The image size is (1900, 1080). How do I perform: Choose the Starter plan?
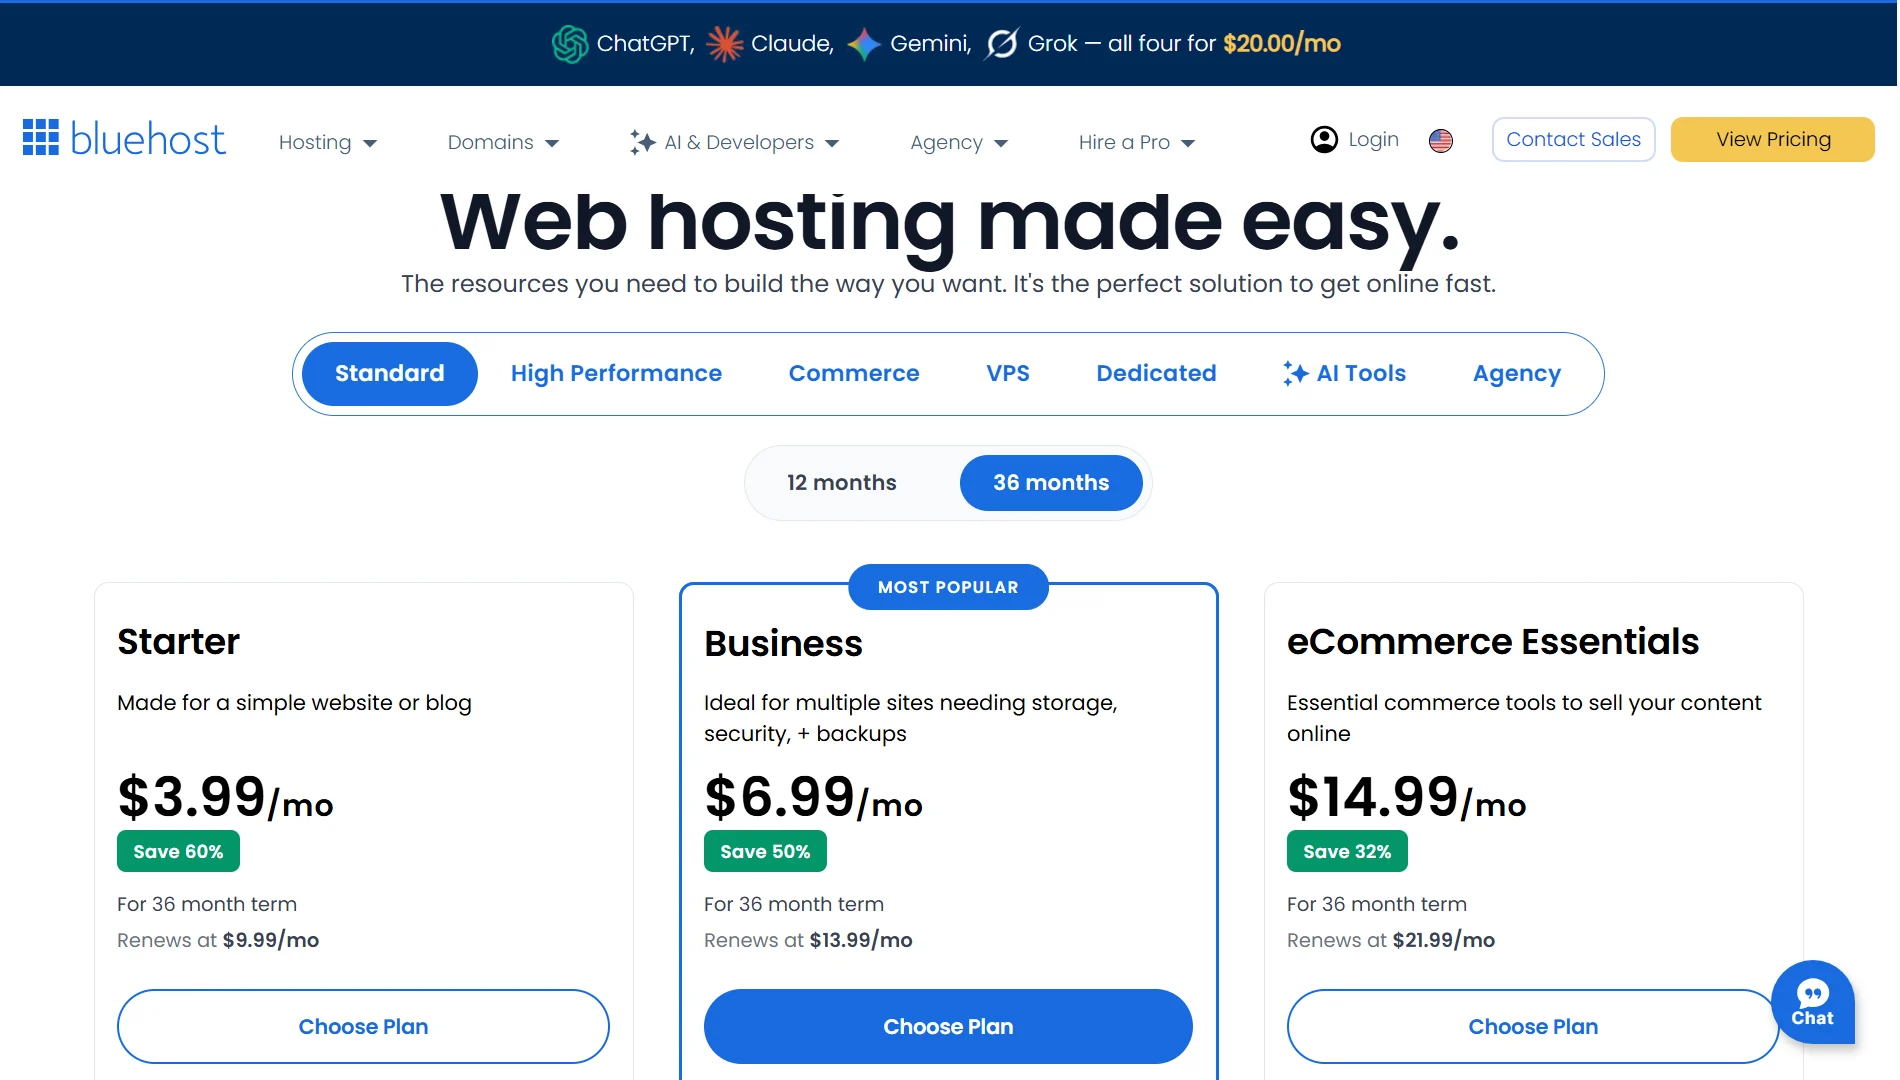pyautogui.click(x=363, y=1026)
